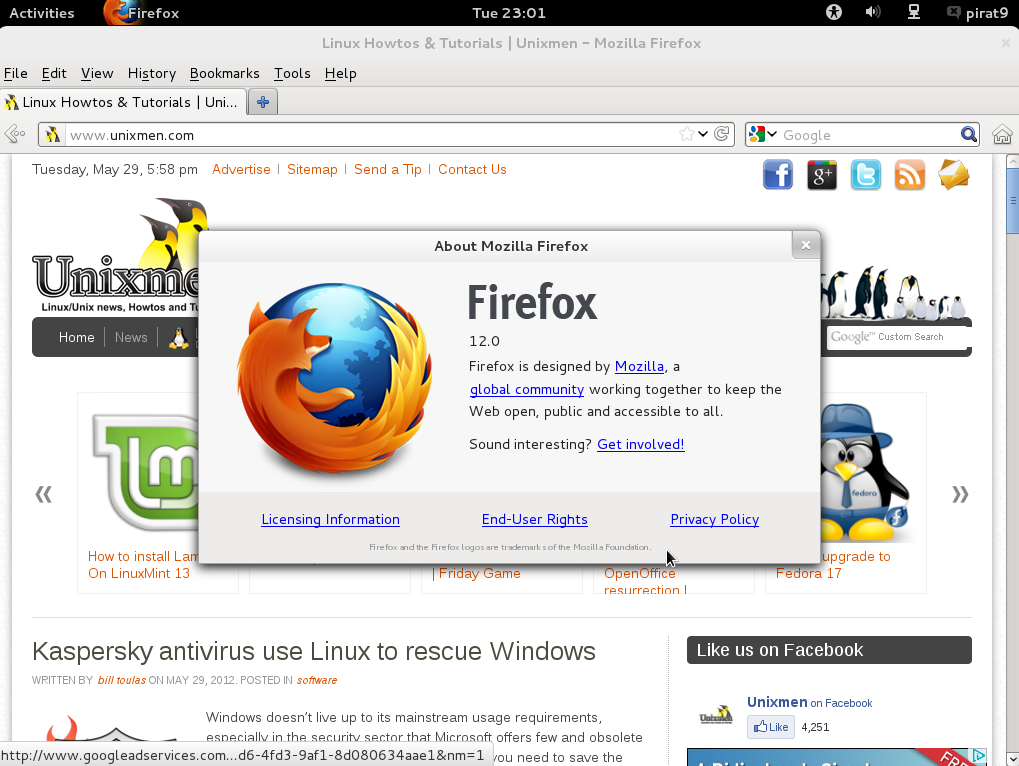This screenshot has width=1019, height=766.
Task: Open the volume icon in the top bar
Action: point(873,12)
